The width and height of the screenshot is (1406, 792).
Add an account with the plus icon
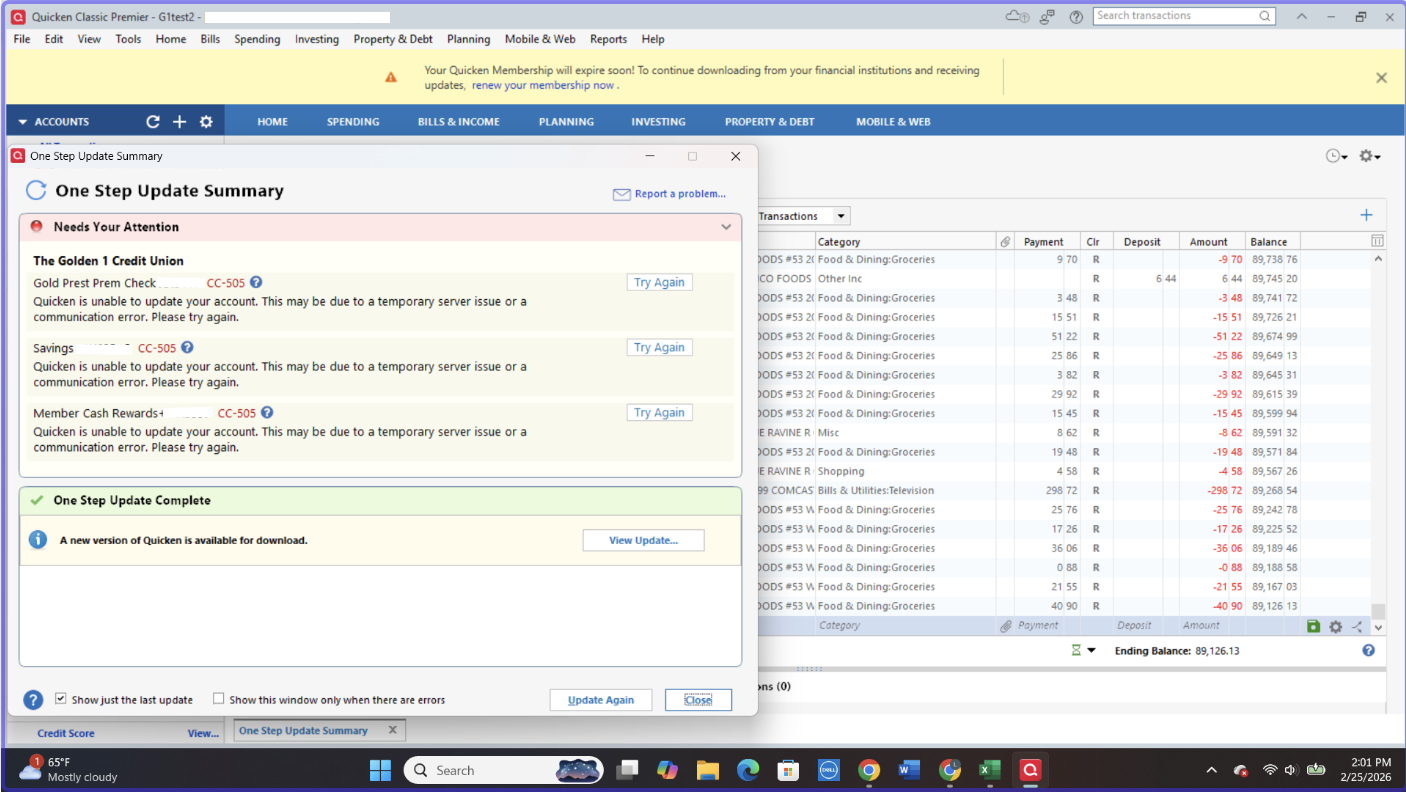tap(180, 122)
